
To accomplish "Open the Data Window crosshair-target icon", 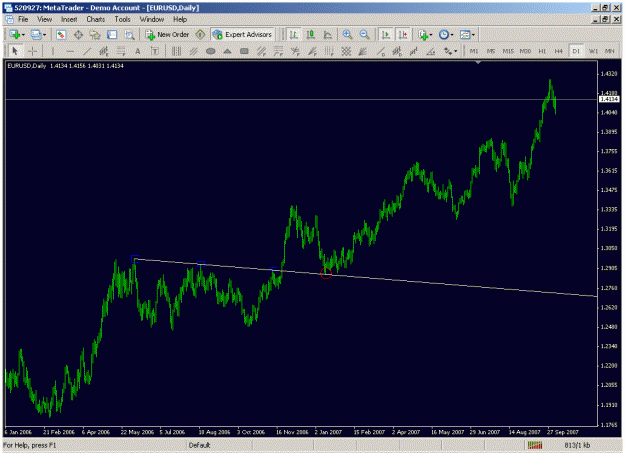I will 78,35.
